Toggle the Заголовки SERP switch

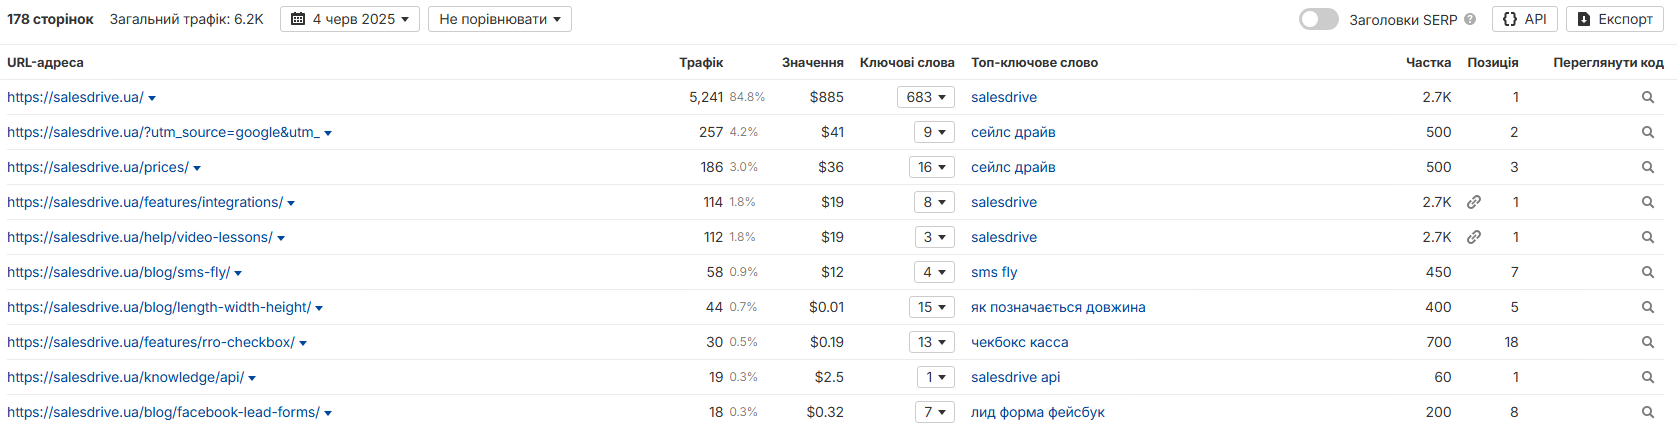click(x=1318, y=19)
